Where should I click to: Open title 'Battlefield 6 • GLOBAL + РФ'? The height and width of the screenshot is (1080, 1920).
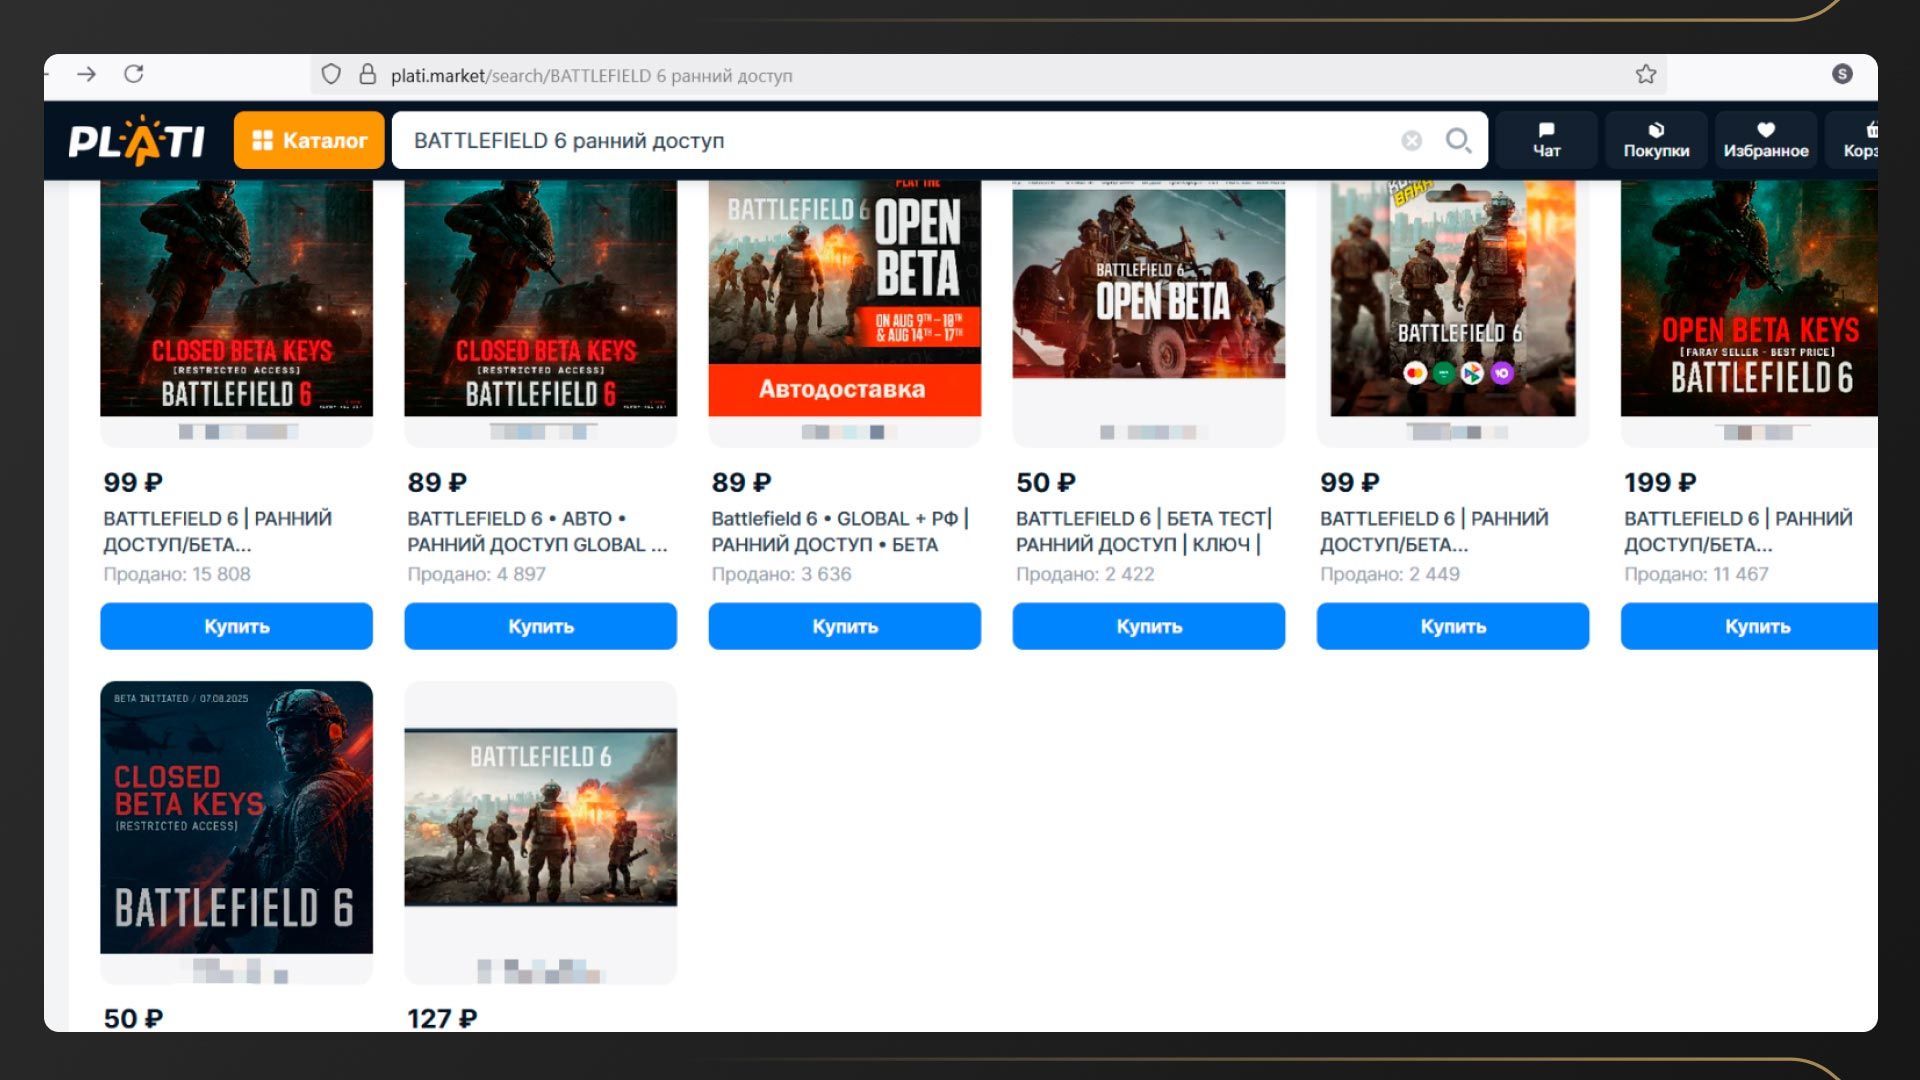tap(840, 531)
